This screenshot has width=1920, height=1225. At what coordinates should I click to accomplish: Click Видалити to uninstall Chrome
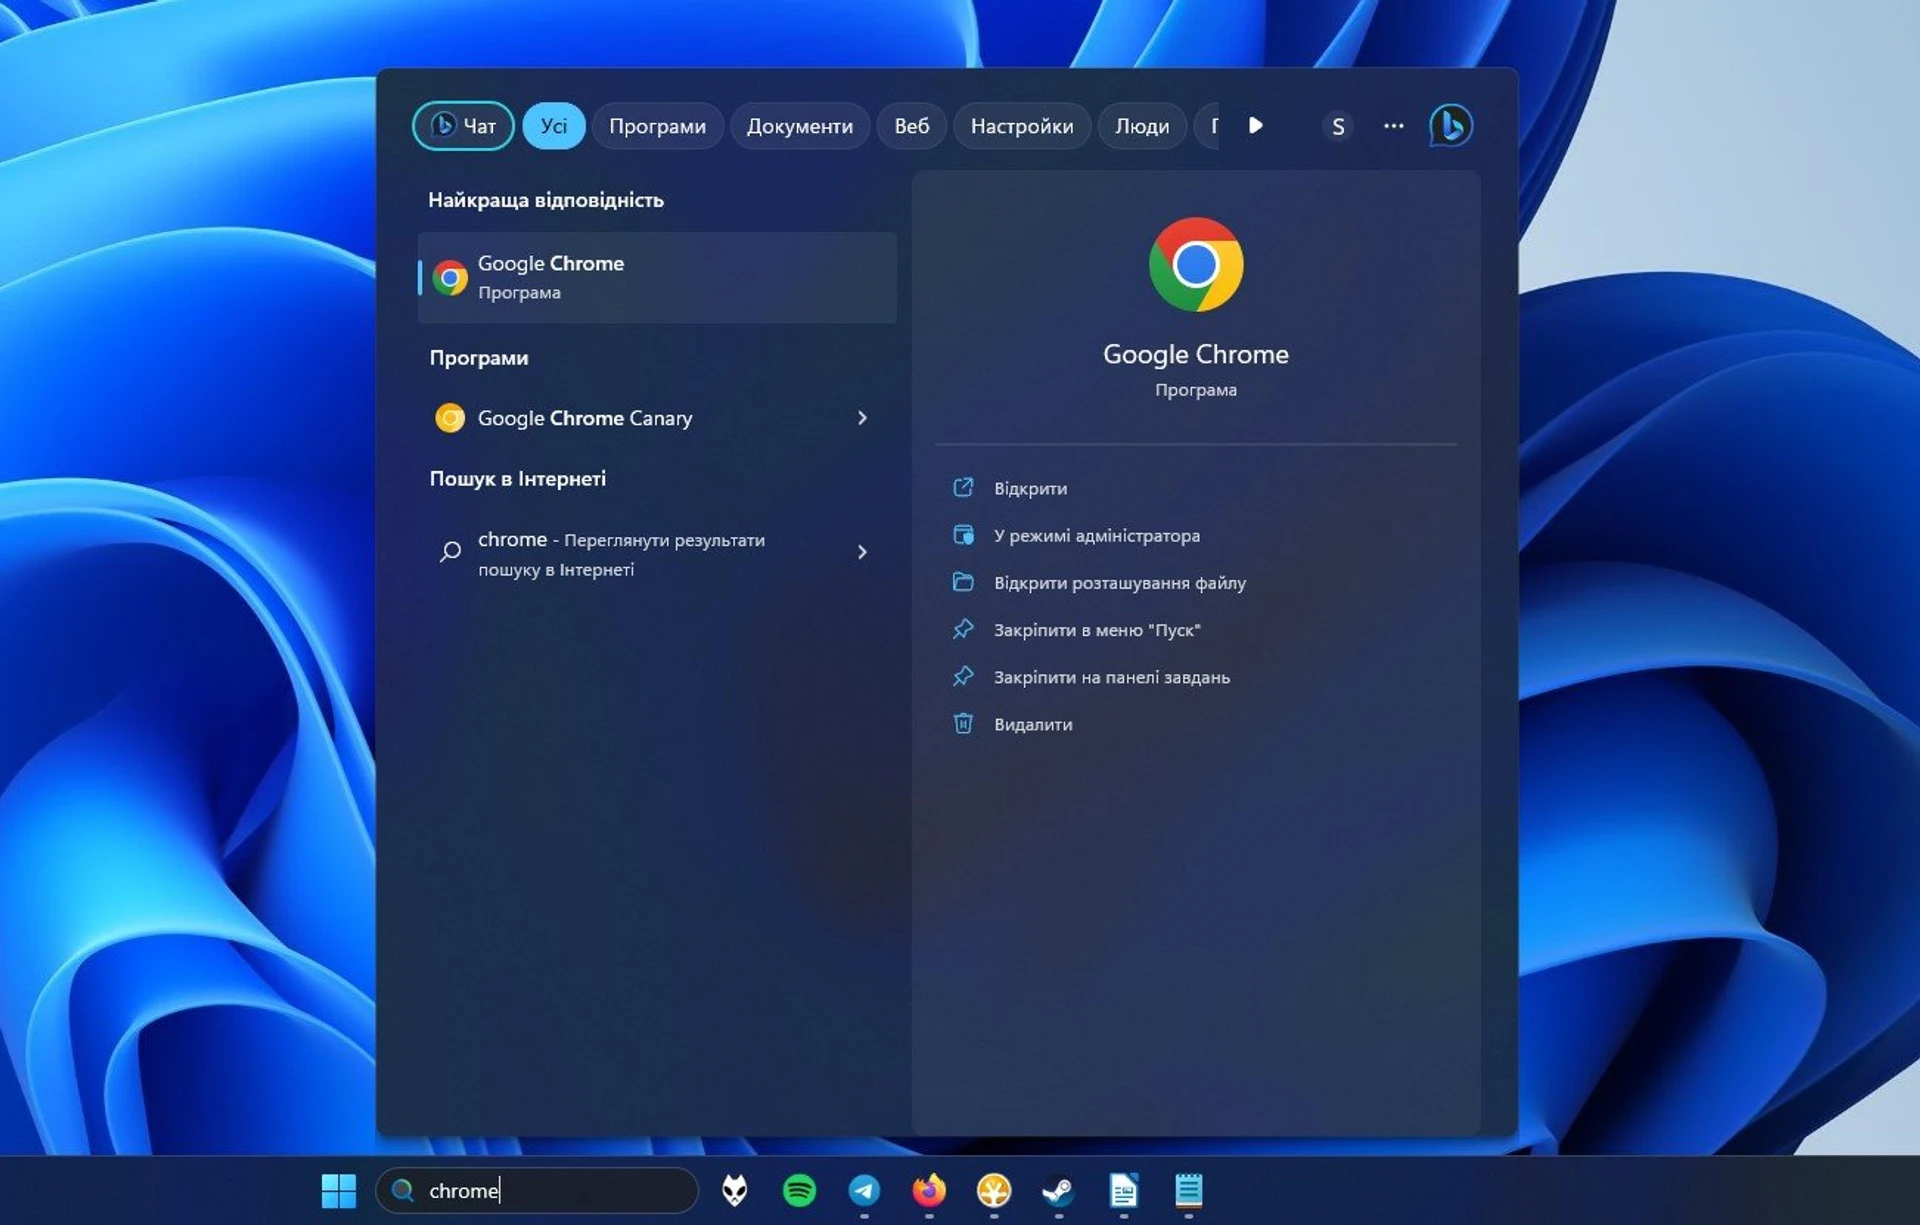[x=1033, y=724]
